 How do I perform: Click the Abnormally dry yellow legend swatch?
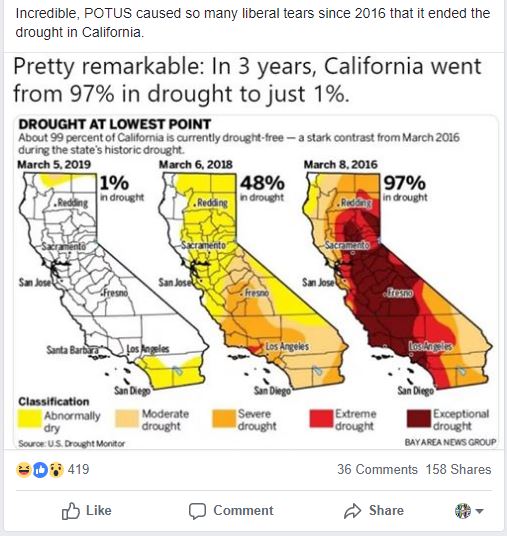[x=29, y=419]
